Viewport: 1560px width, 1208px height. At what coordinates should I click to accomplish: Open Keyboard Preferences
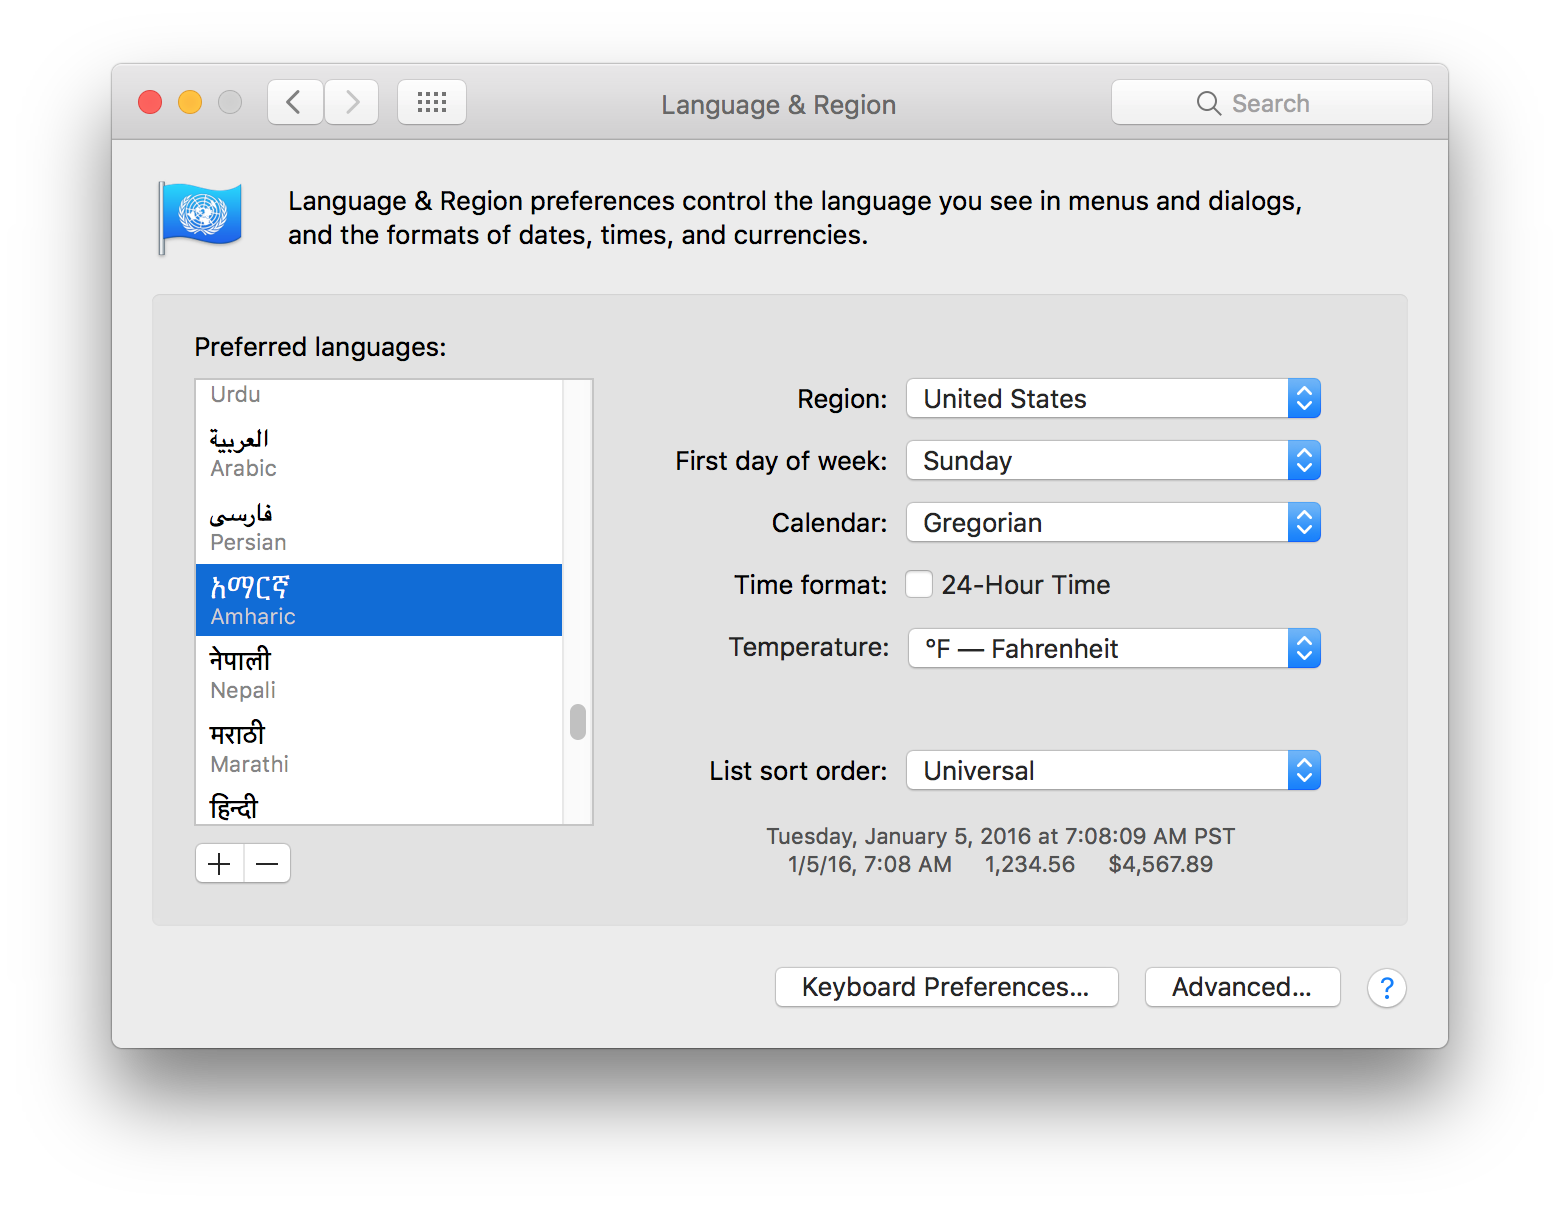946,987
